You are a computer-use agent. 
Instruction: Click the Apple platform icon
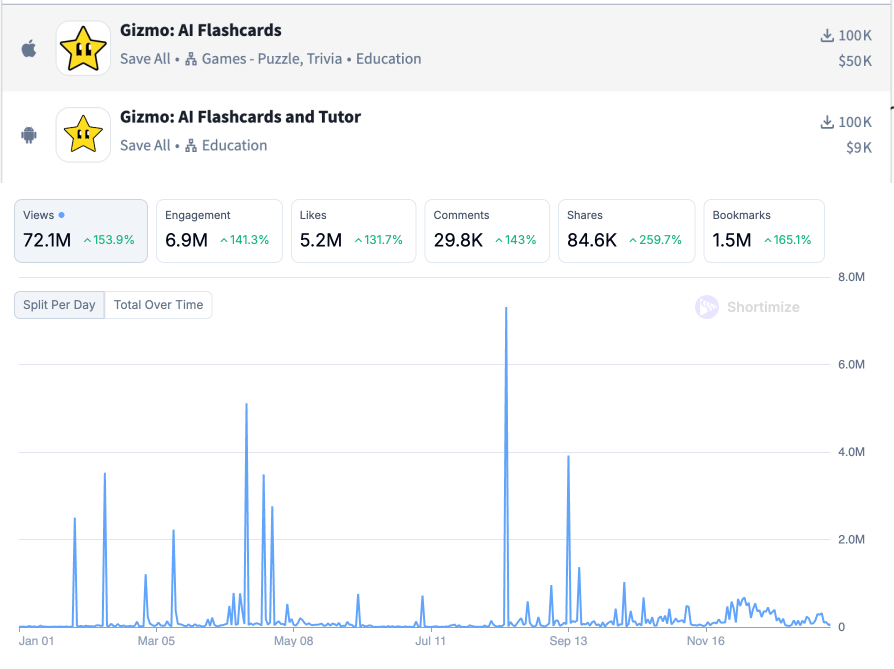click(x=29, y=48)
